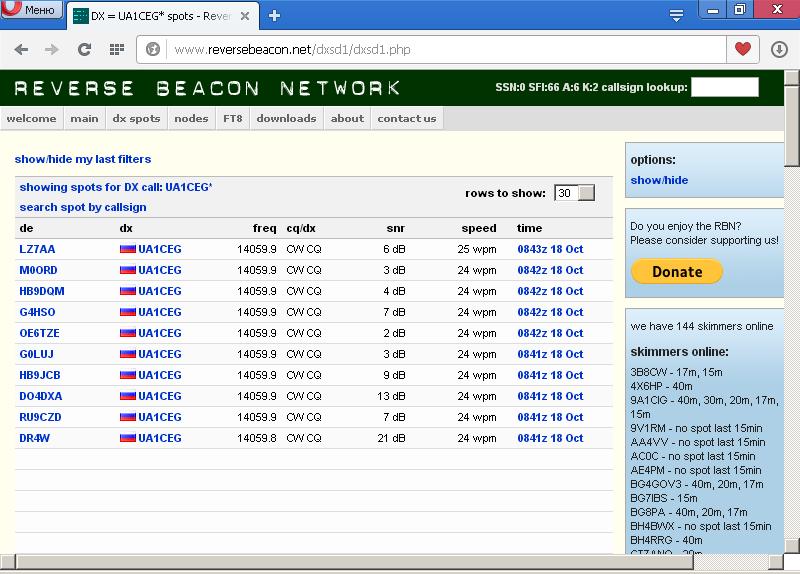This screenshot has height=574, width=800.
Task: Click the snr column header
Action: 395,228
